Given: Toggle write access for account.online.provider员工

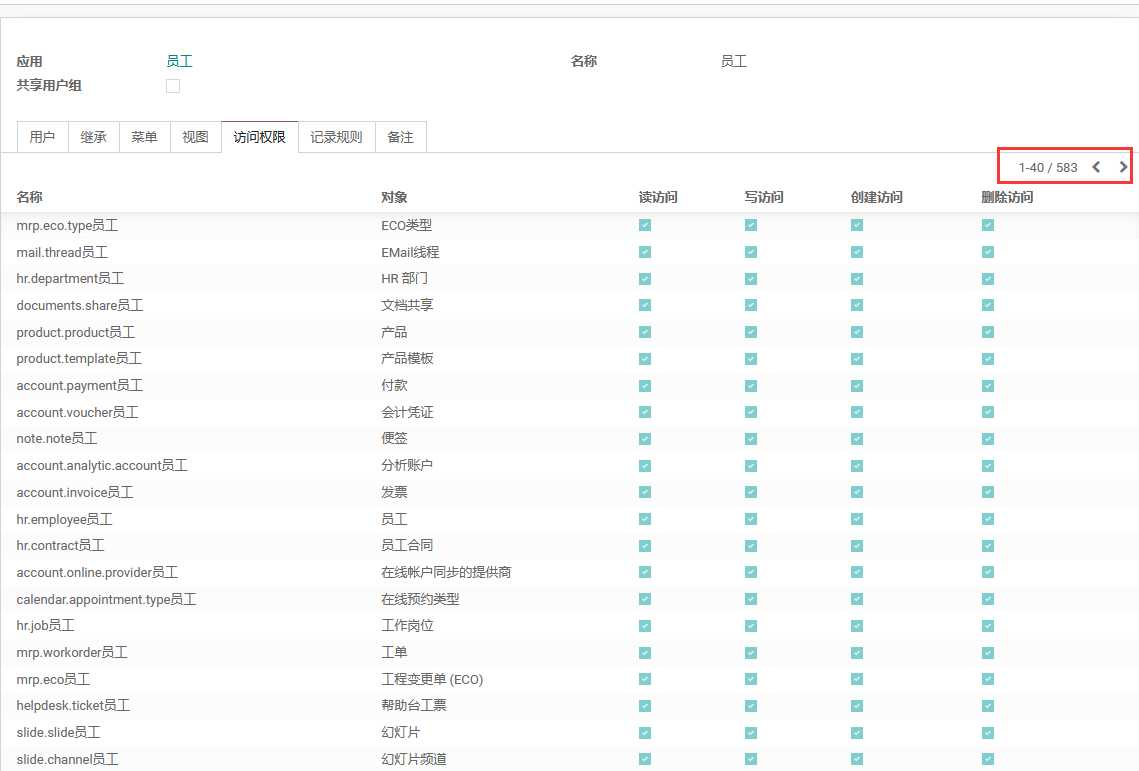Looking at the screenshot, I should [x=751, y=572].
